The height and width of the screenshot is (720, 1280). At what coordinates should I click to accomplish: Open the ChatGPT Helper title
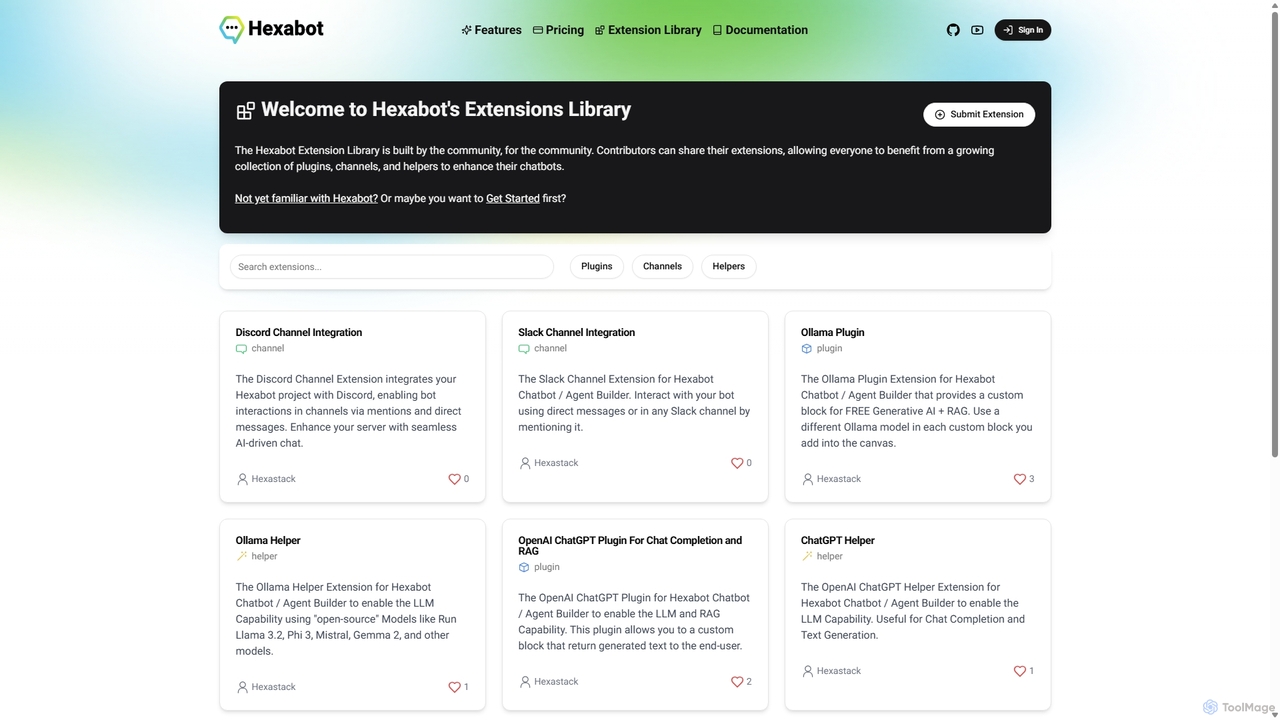[x=838, y=541]
